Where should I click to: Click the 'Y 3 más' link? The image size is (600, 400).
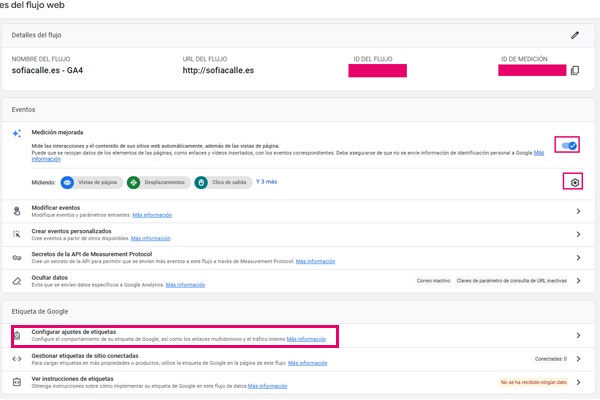click(x=266, y=182)
